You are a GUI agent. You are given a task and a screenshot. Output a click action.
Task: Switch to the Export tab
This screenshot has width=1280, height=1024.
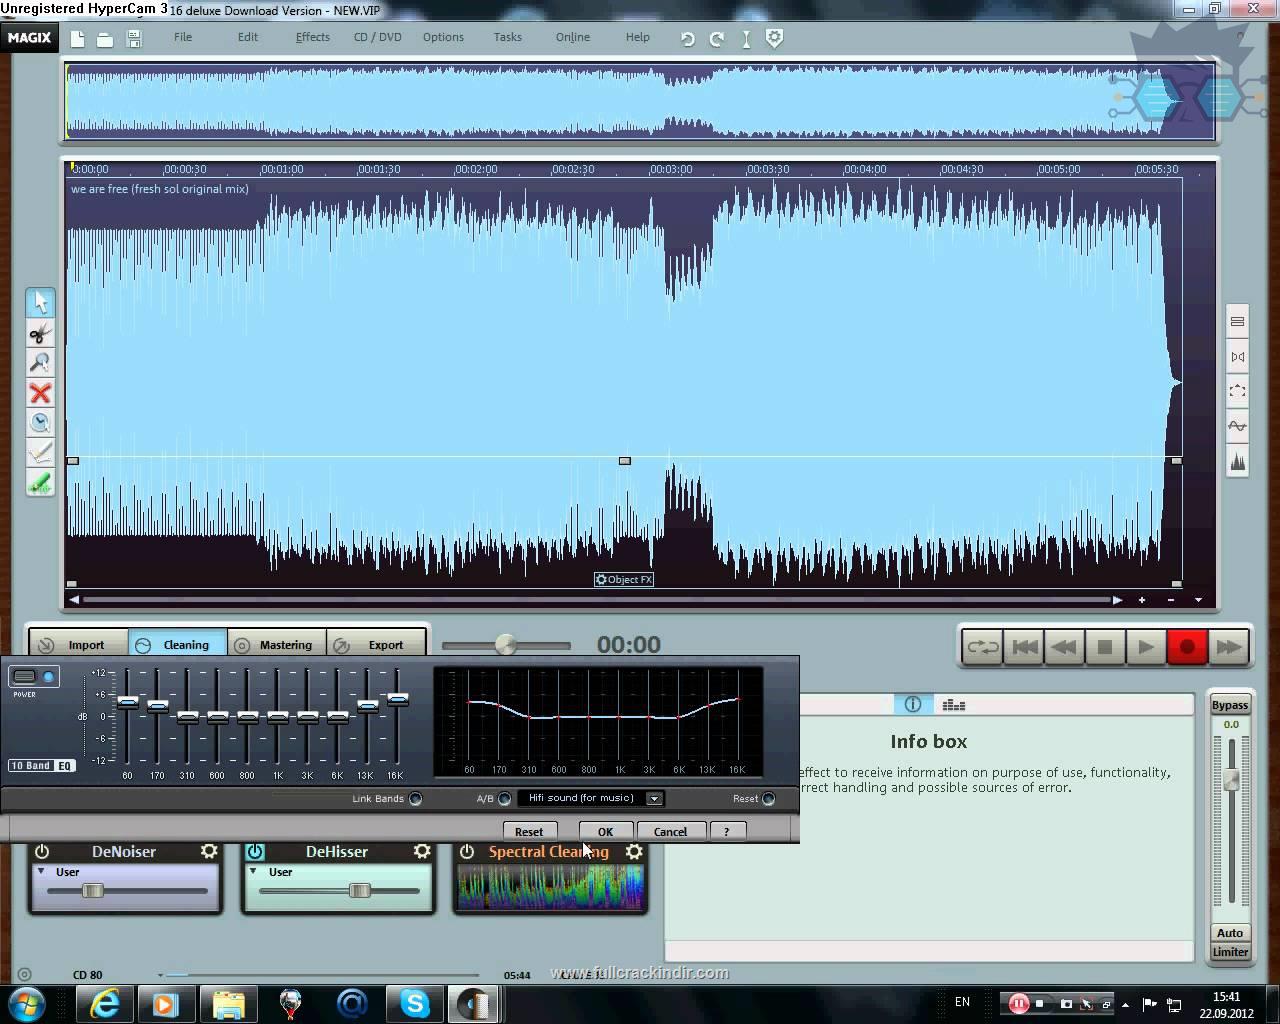click(x=376, y=645)
